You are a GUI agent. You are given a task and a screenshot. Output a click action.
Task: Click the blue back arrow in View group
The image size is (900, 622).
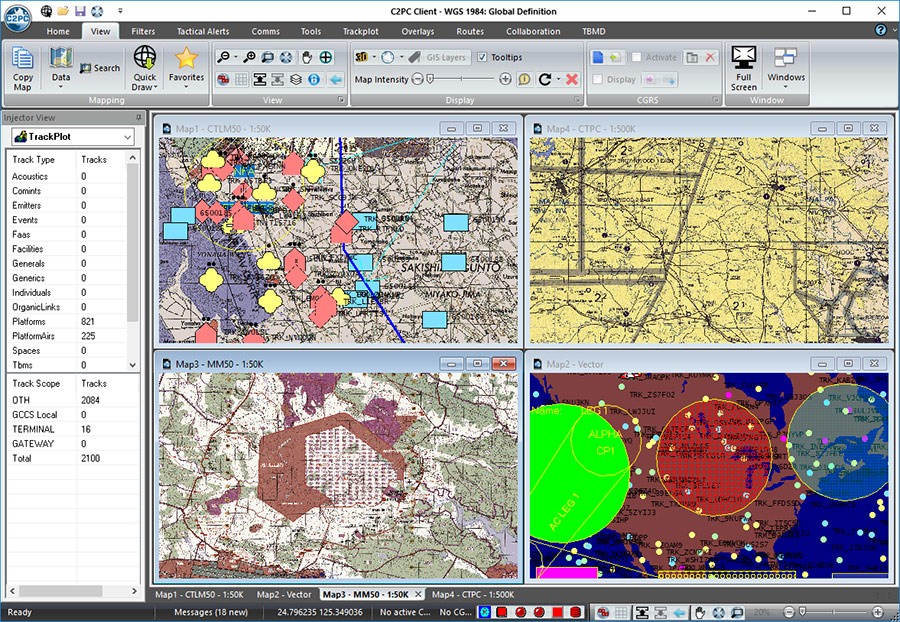pyautogui.click(x=335, y=79)
